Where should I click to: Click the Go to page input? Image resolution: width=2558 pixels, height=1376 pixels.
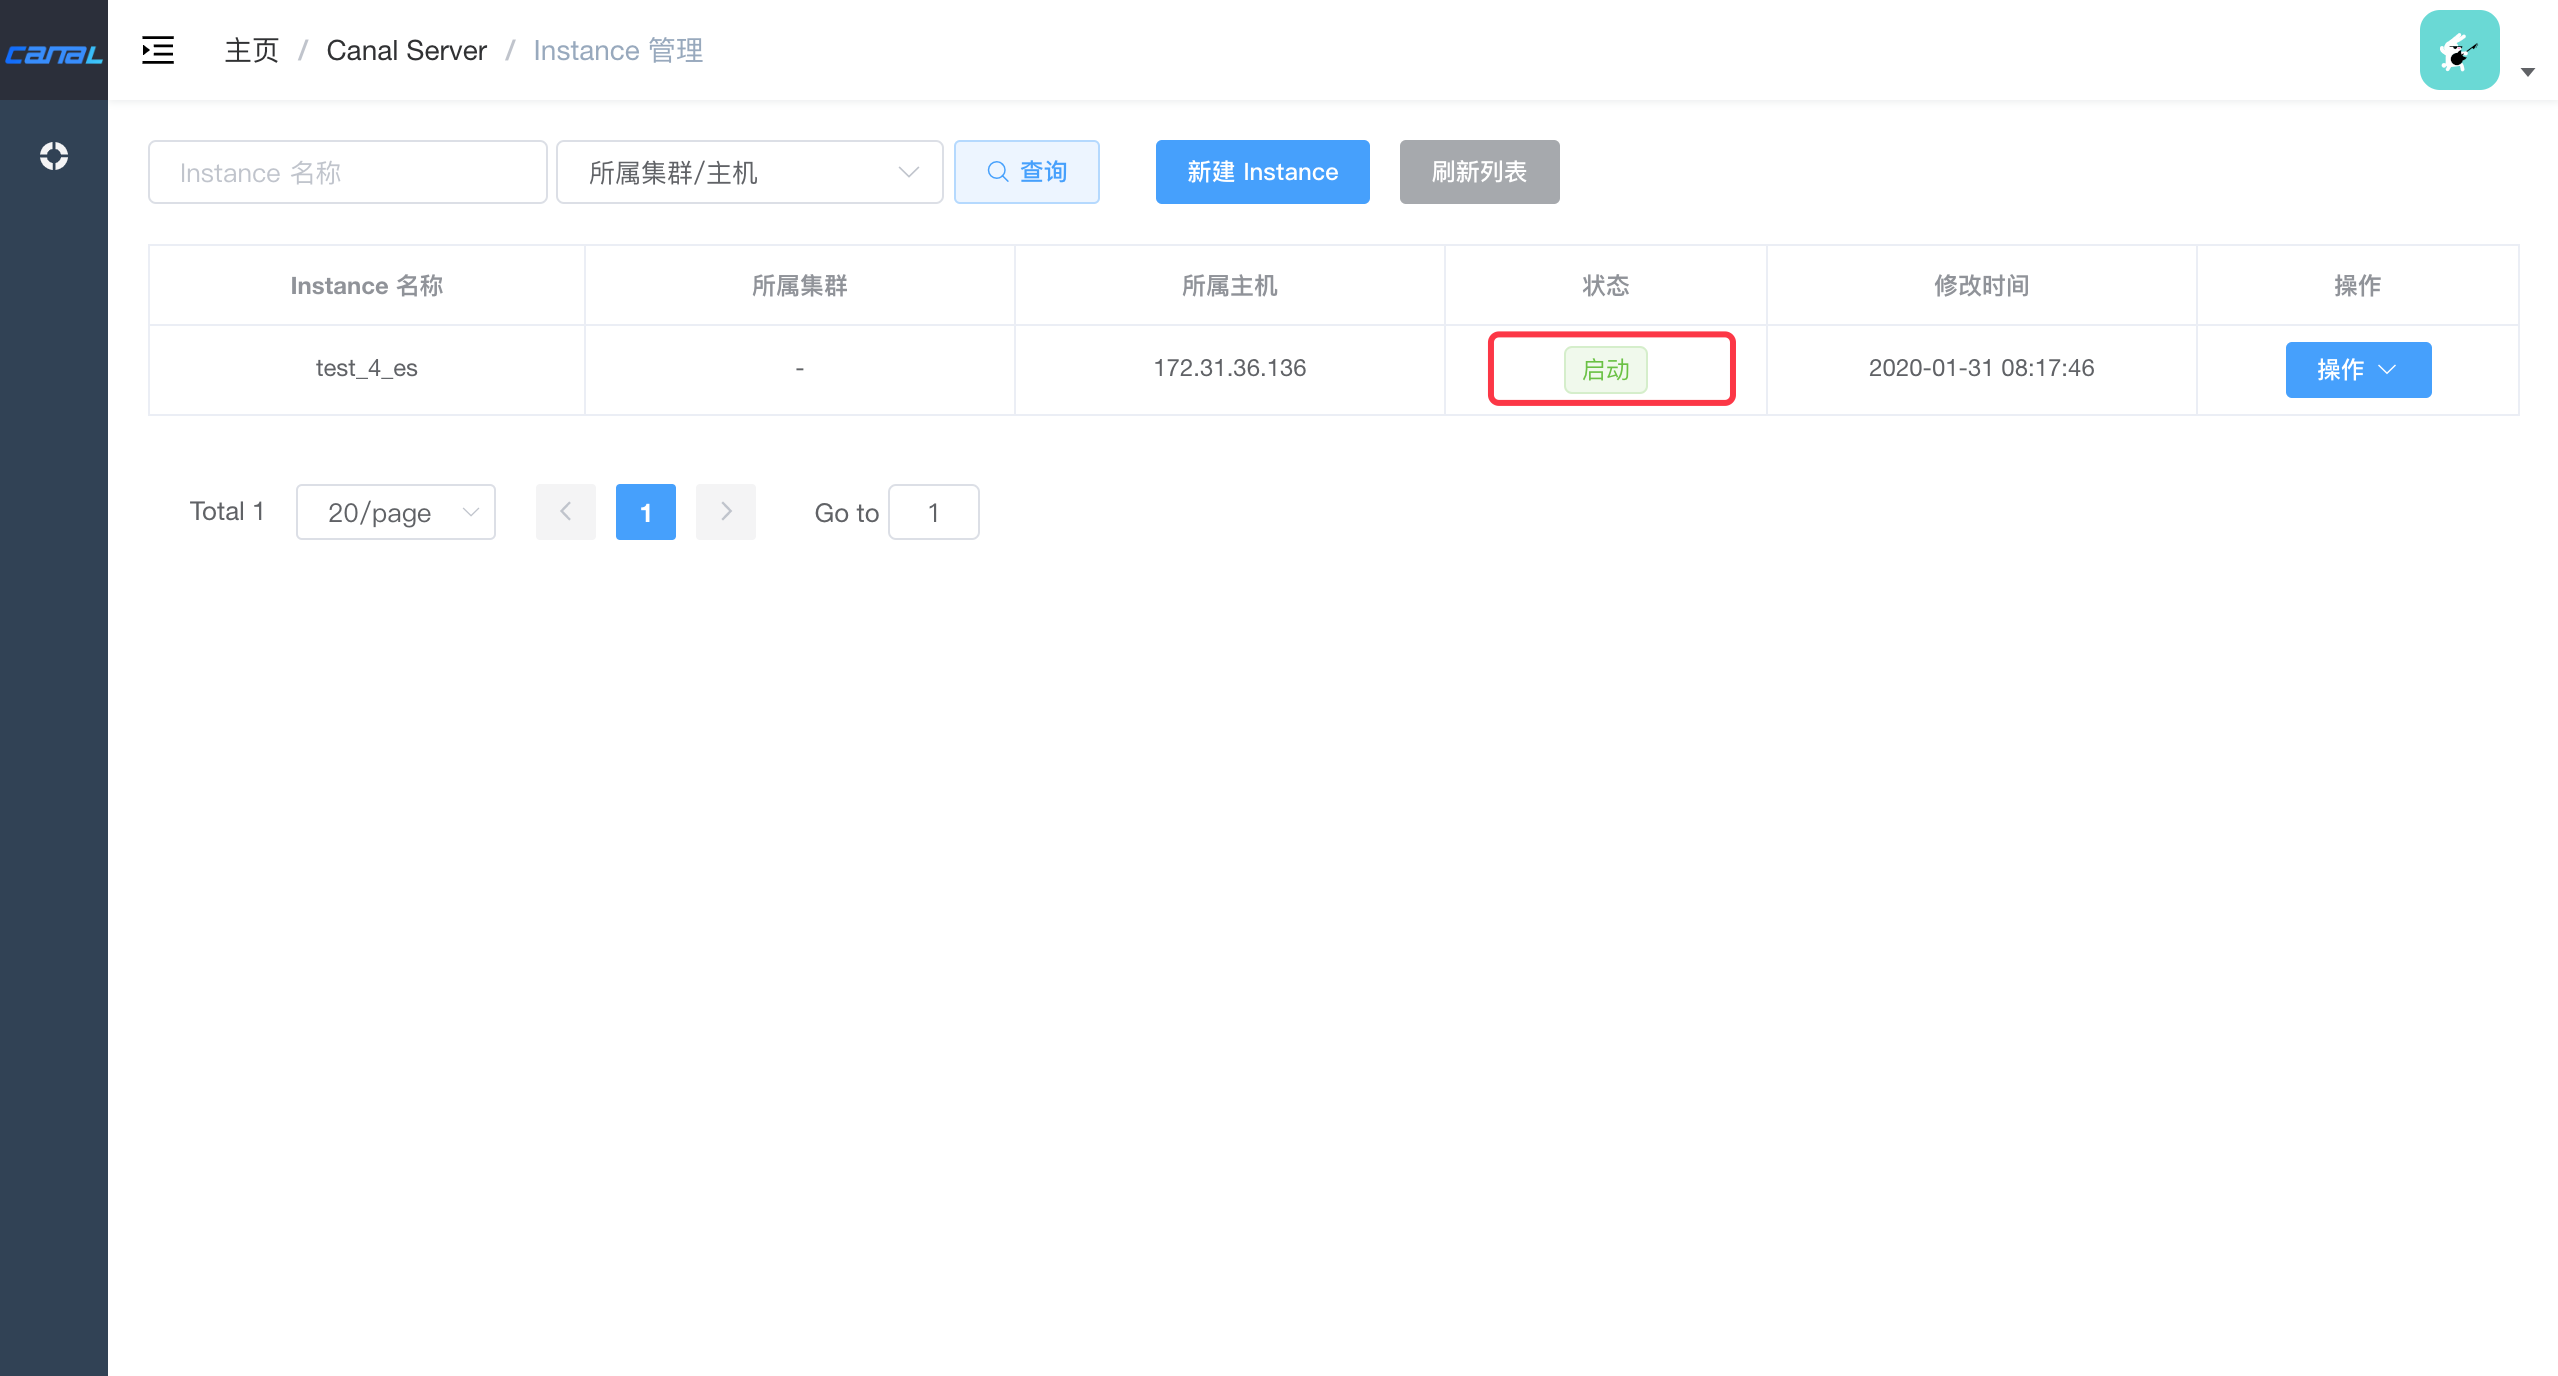(x=932, y=512)
